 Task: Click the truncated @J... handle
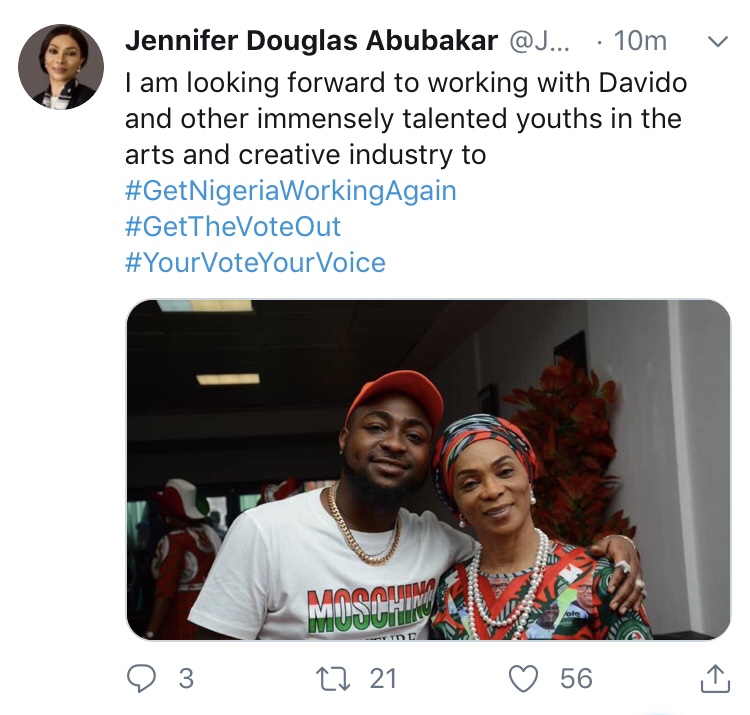click(540, 42)
